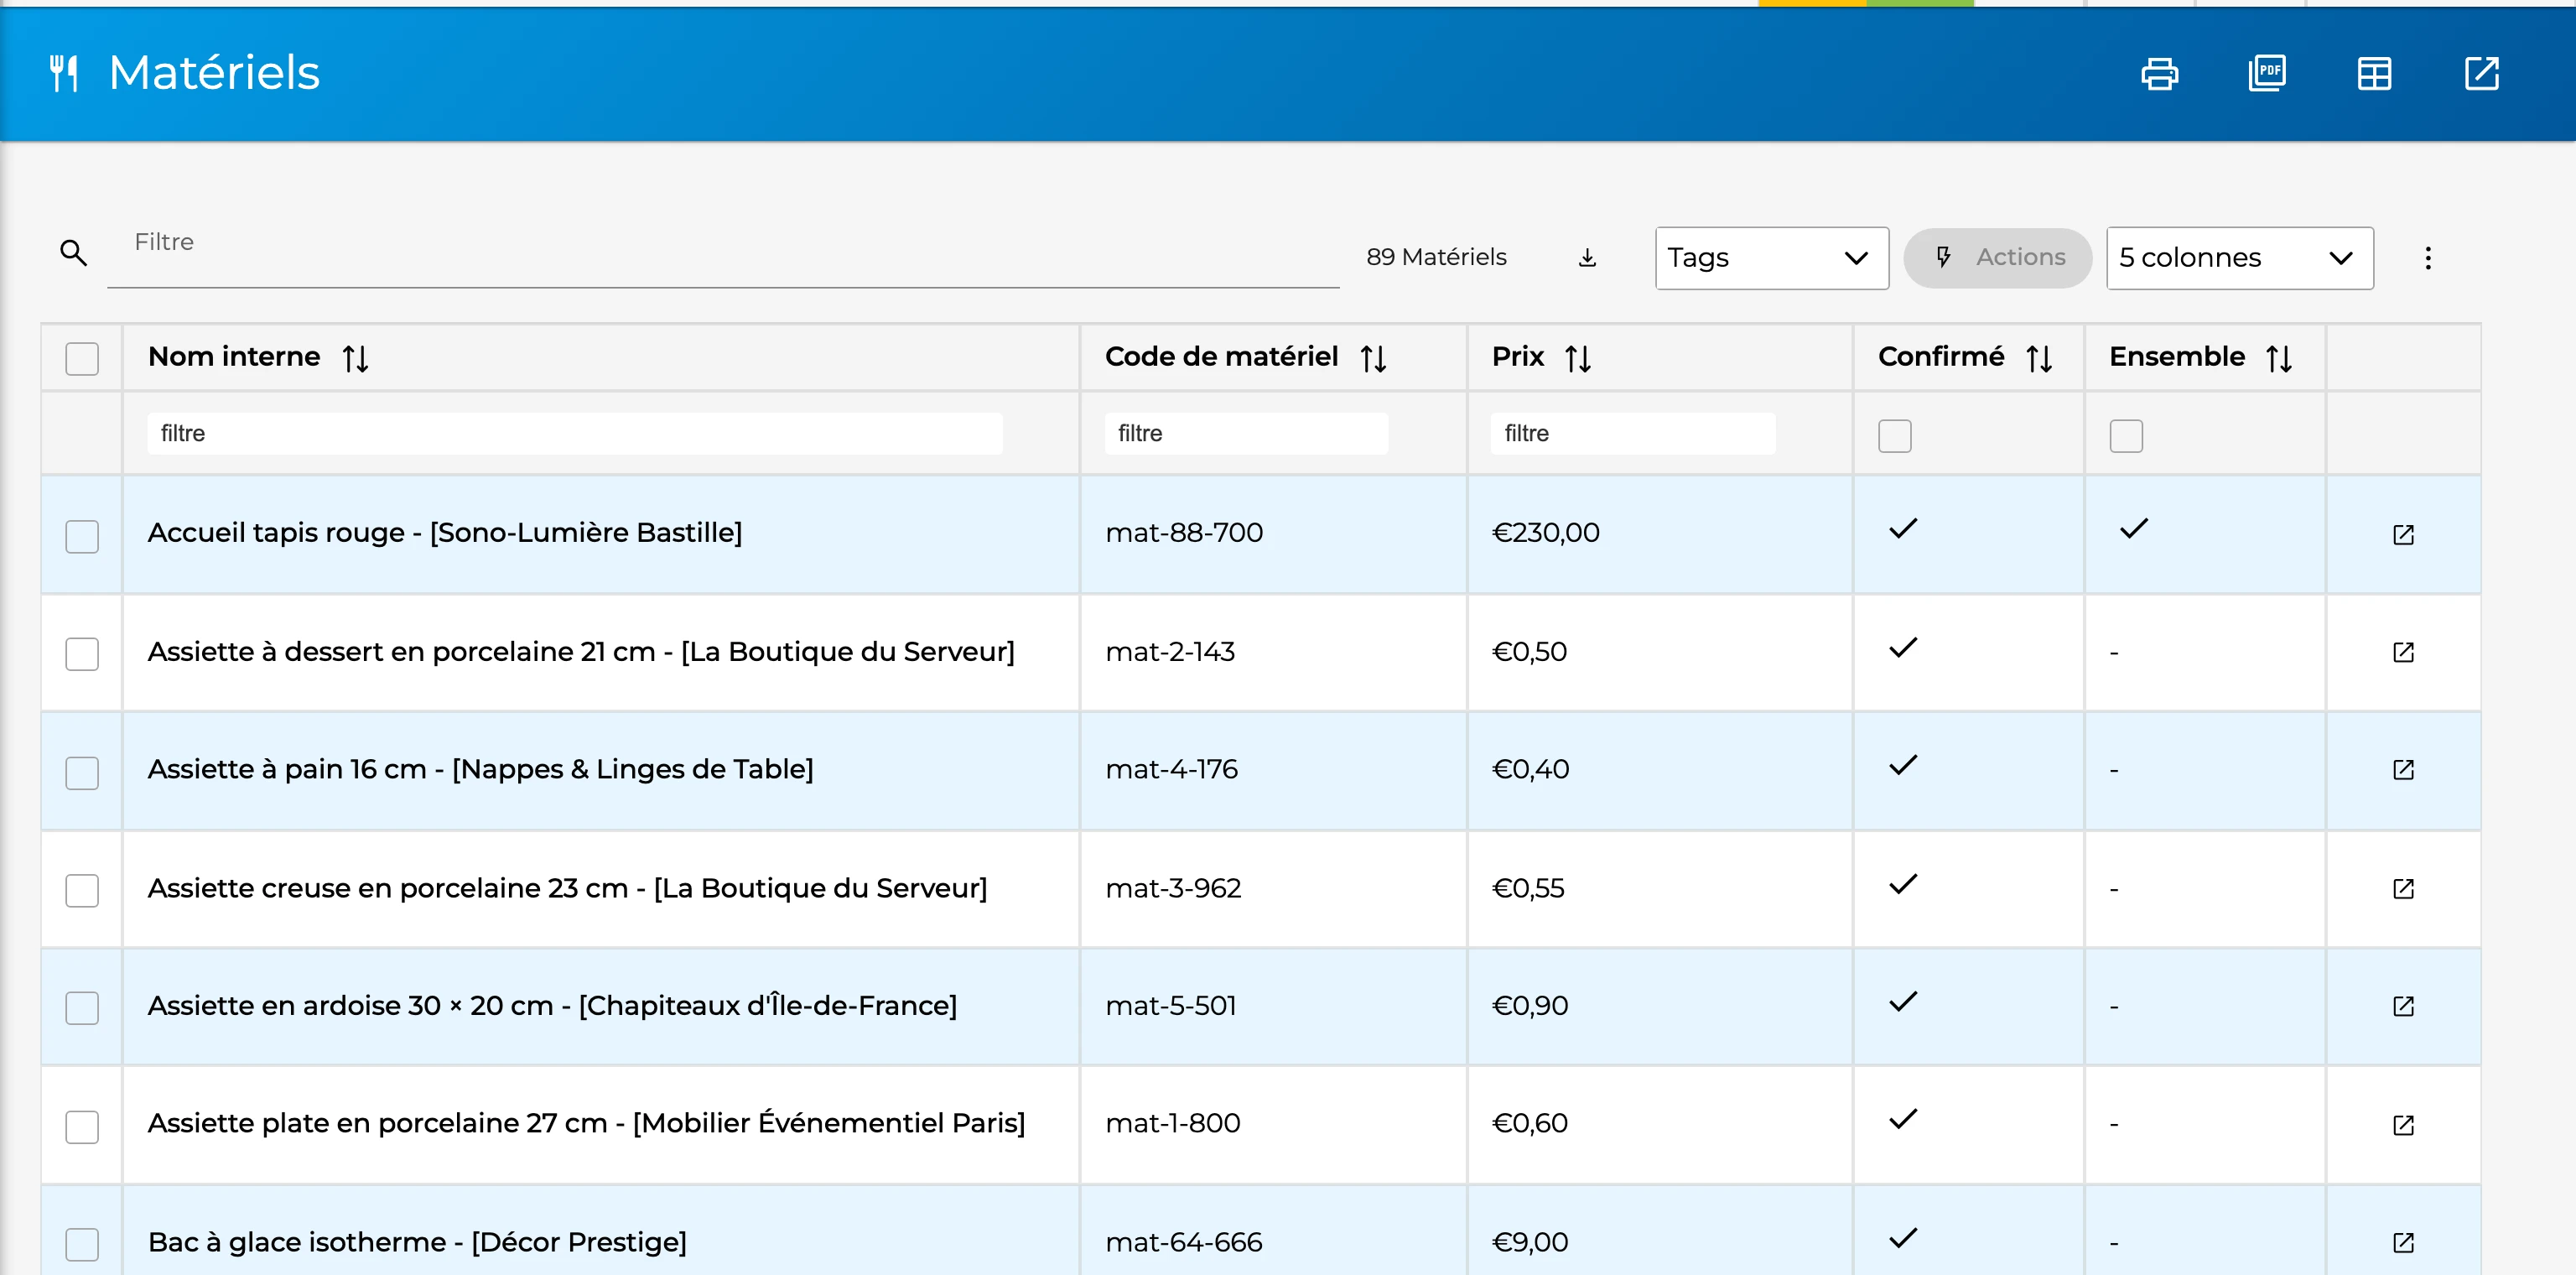Toggle the select-all checkbox in header
The image size is (2576, 1275).
point(82,358)
